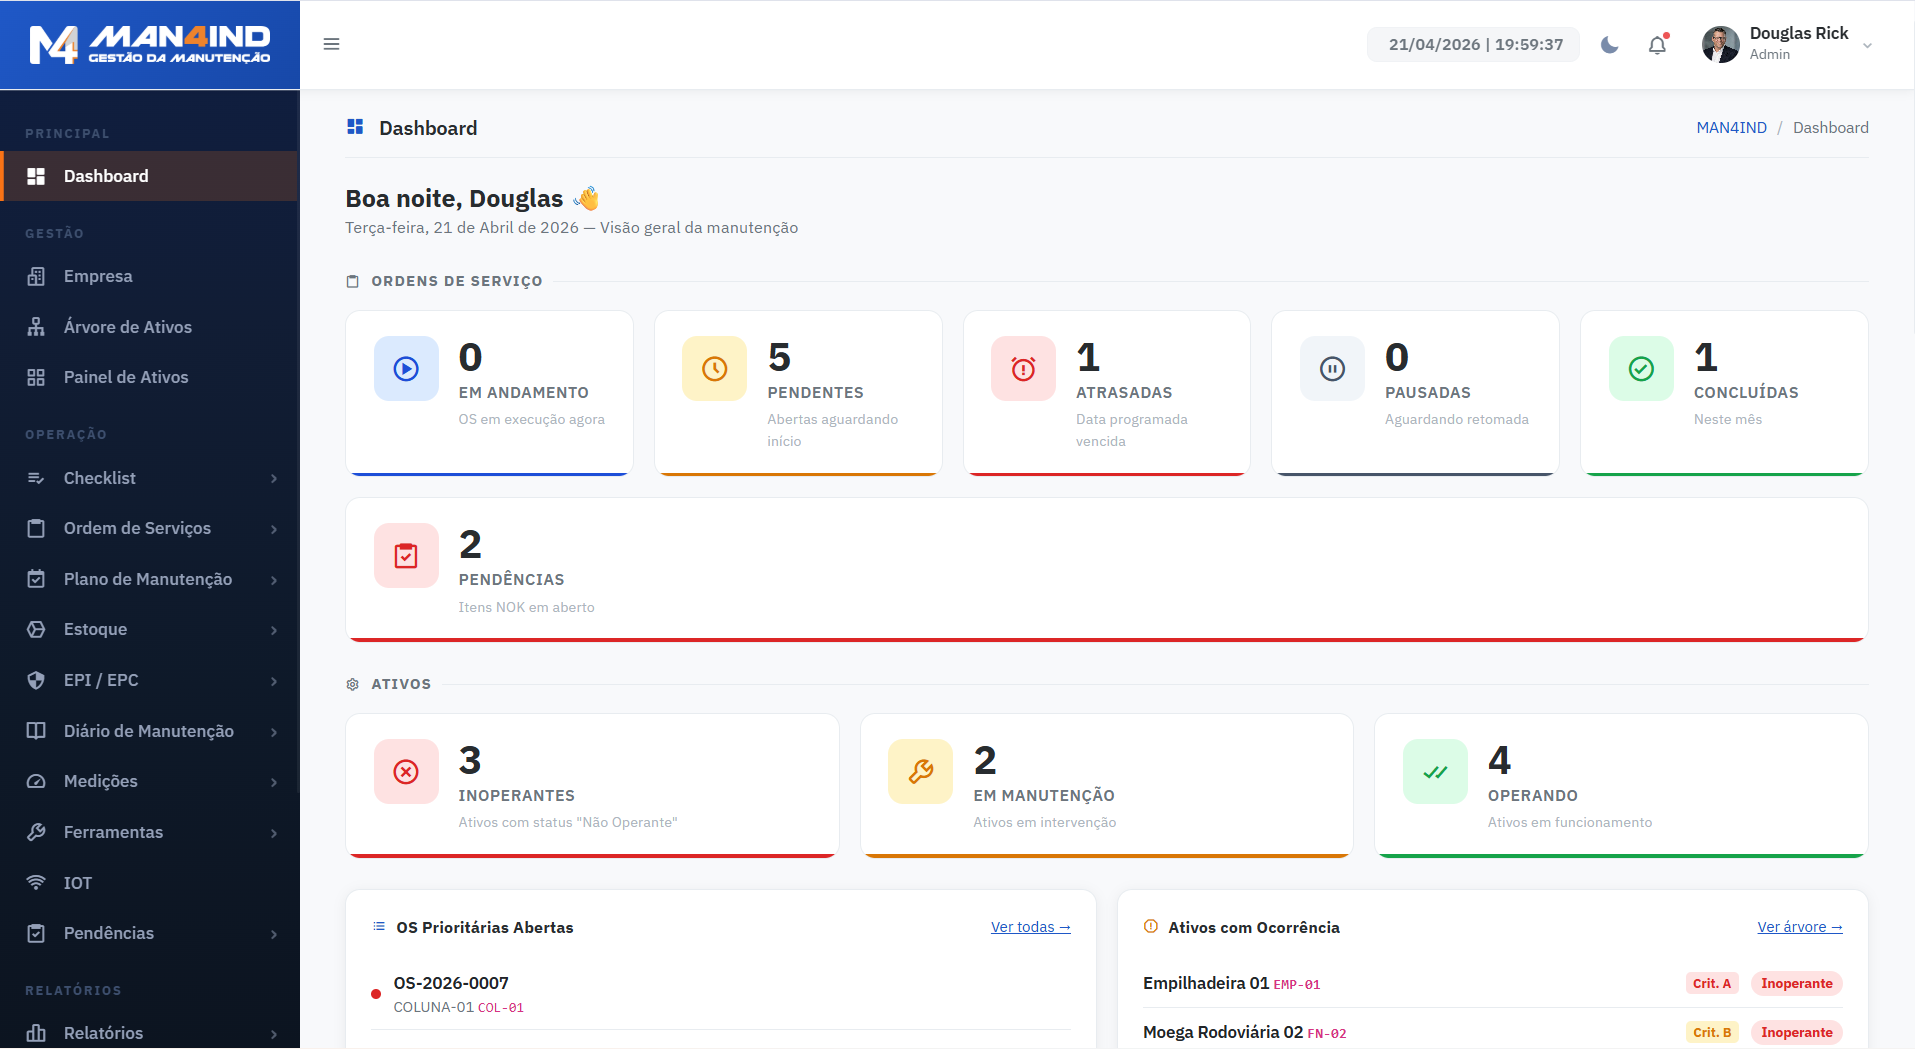The width and height of the screenshot is (1915, 1049).
Task: Collapse the sidebar with the hamburger icon
Action: [331, 44]
